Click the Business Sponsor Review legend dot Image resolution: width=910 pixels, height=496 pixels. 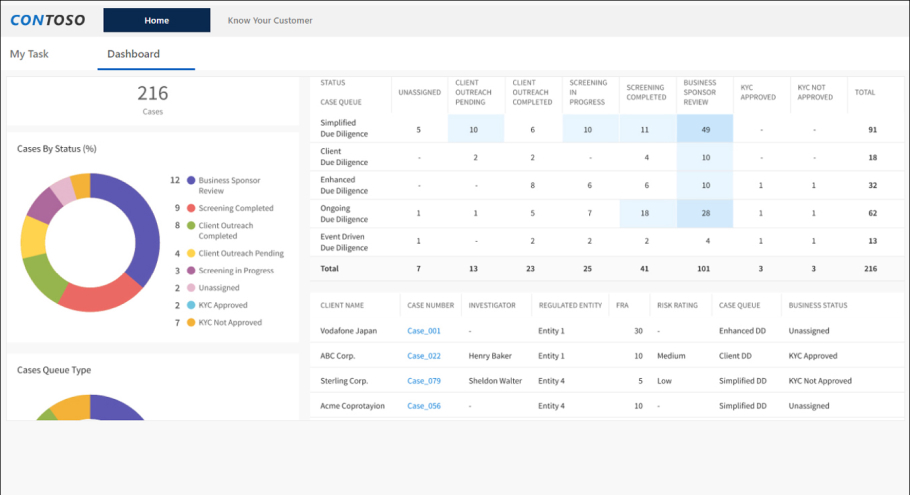pos(190,181)
